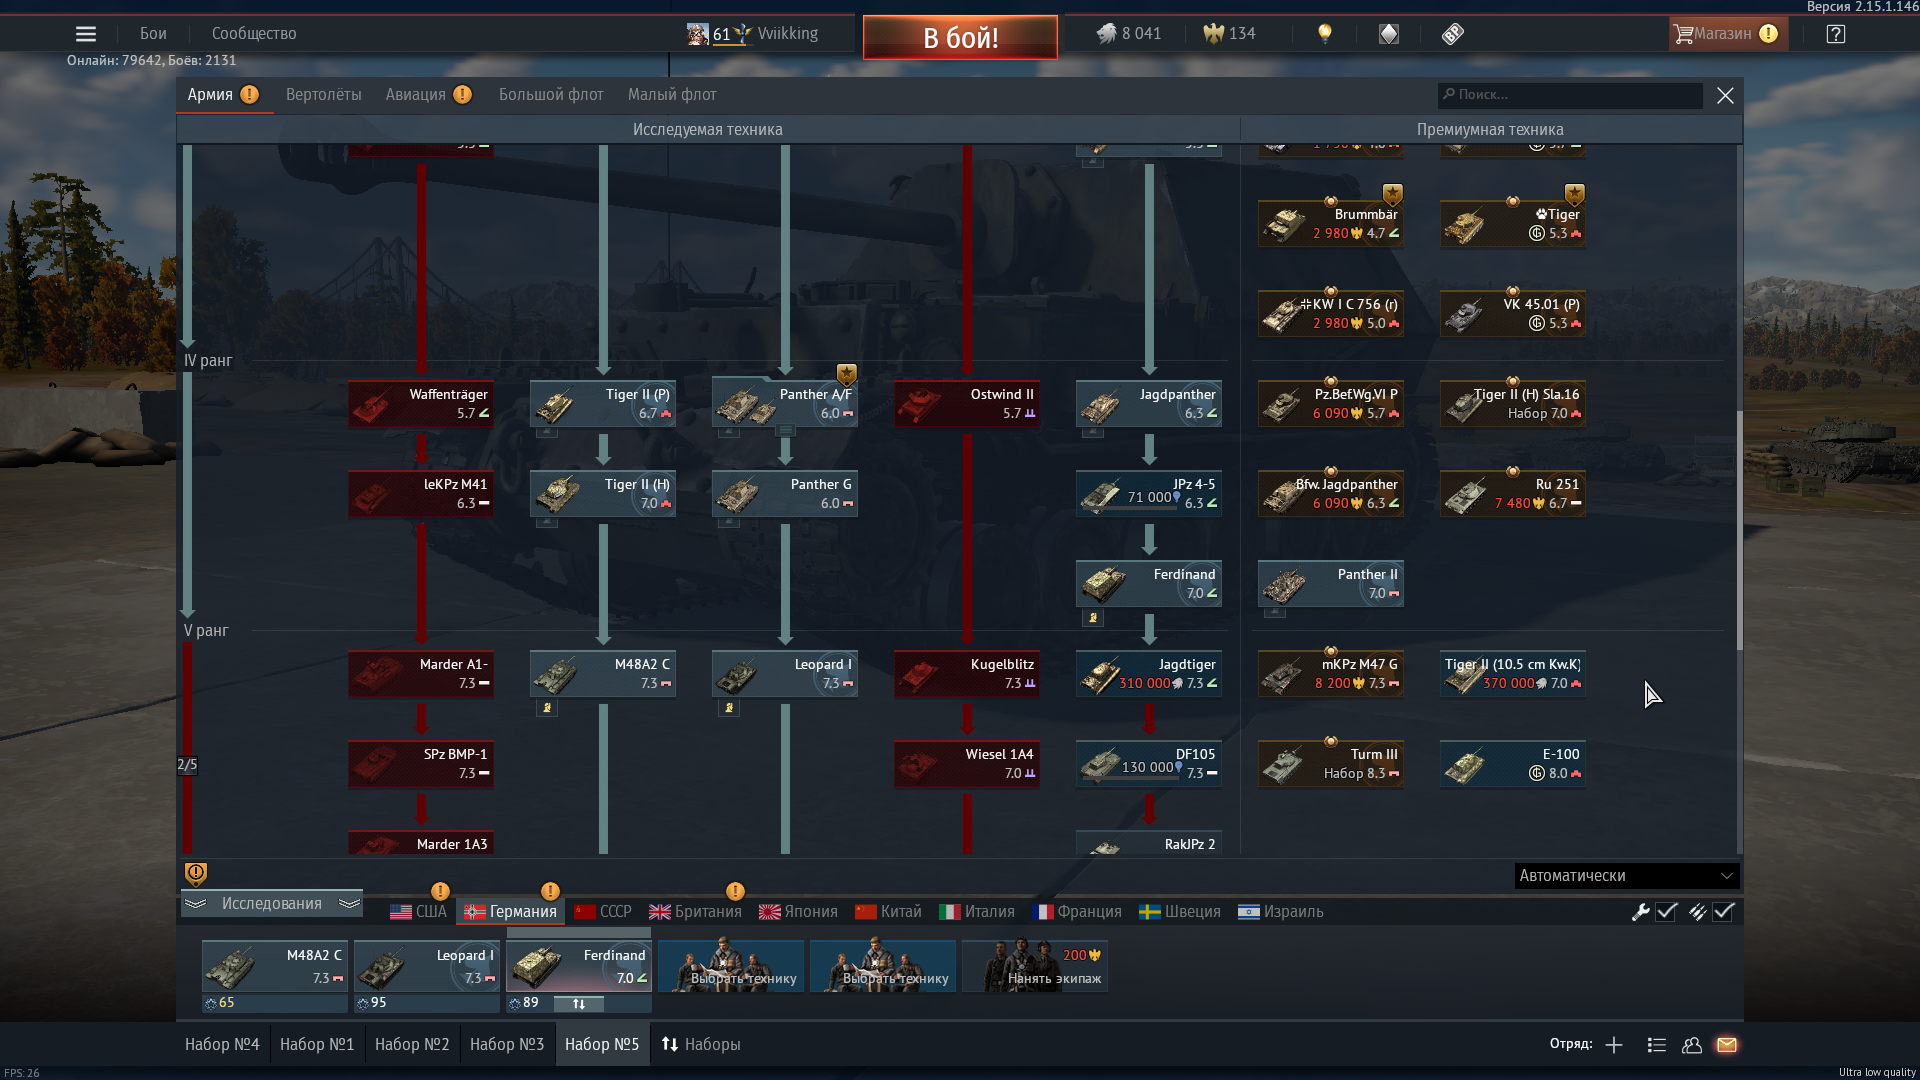Open the squadron people icon
The height and width of the screenshot is (1080, 1920).
1692,1045
